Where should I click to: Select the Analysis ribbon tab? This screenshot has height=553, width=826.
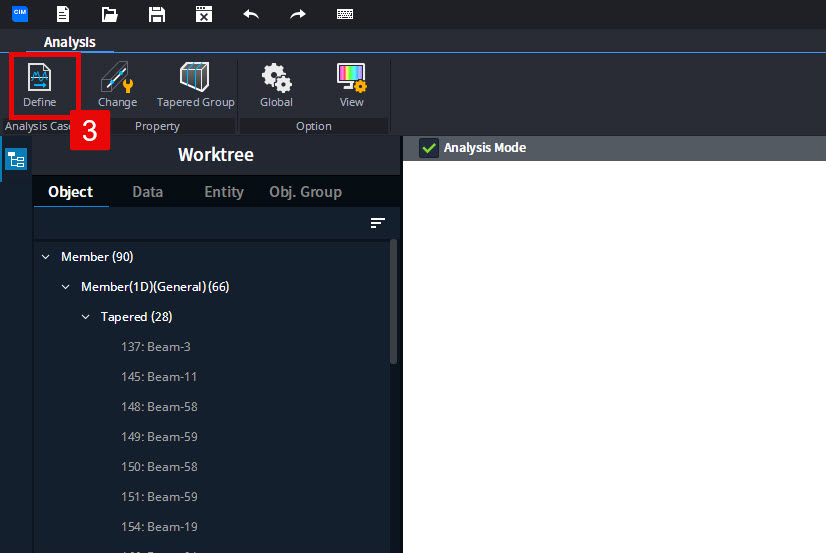[x=70, y=42]
